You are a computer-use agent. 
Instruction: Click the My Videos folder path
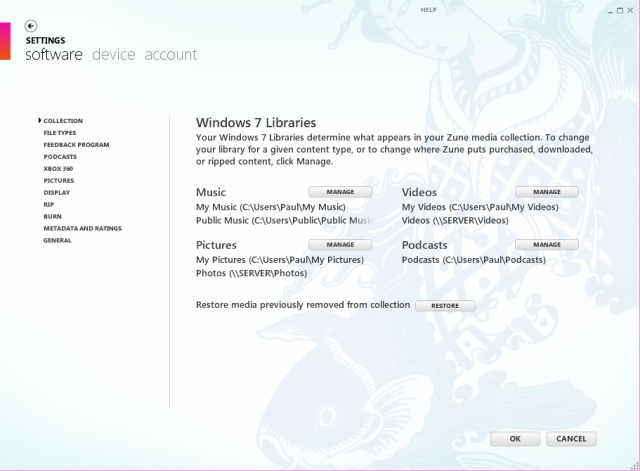[x=480, y=207]
